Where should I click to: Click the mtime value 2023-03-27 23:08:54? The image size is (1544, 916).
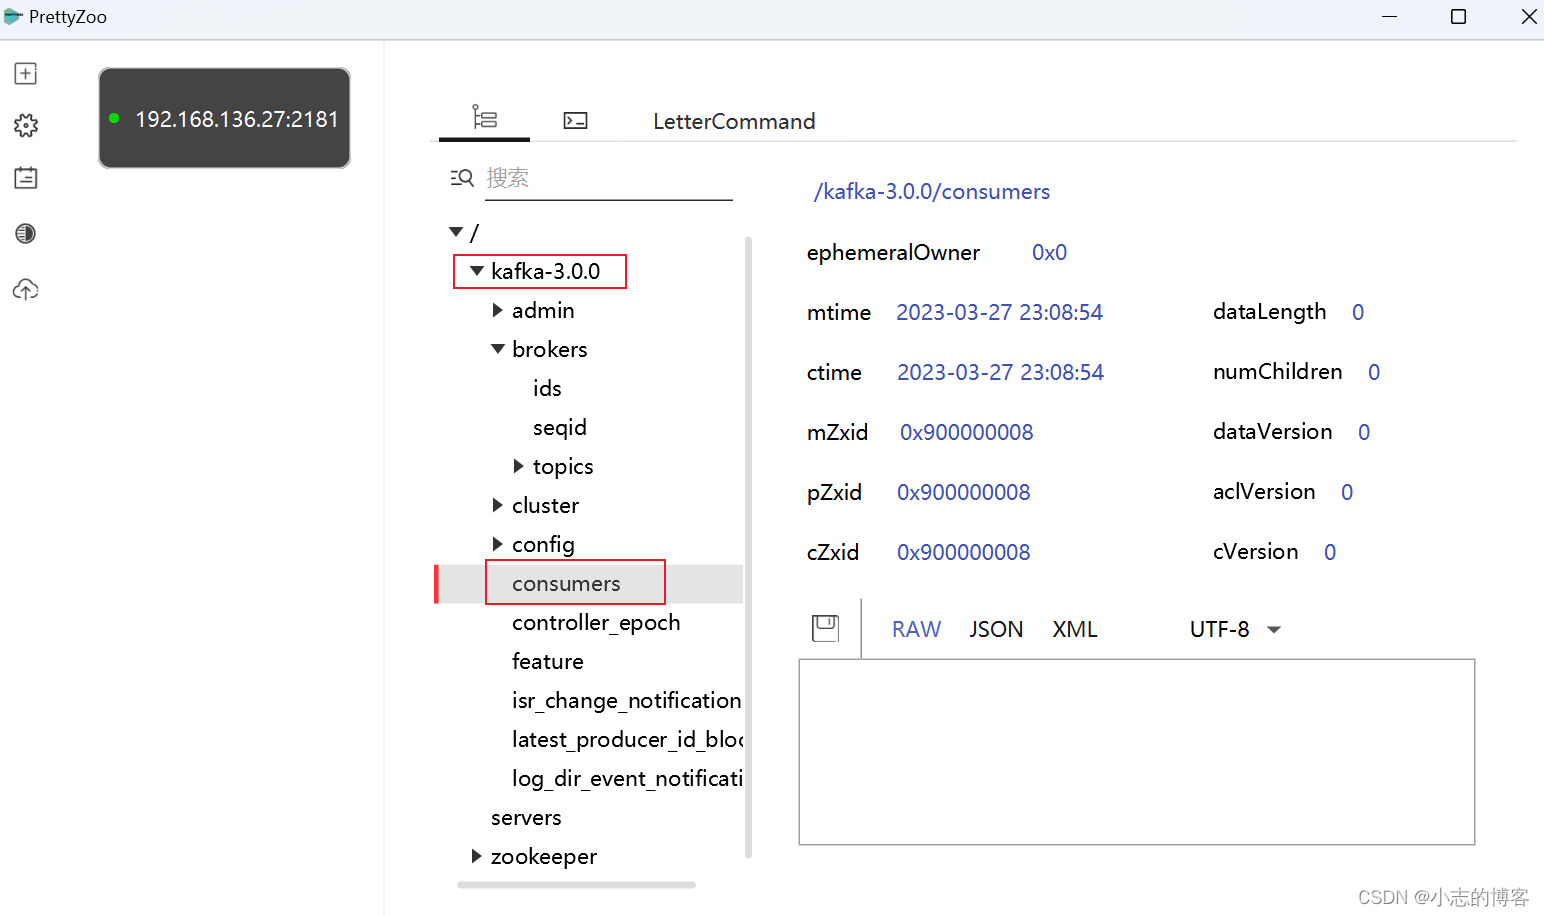coord(1000,312)
